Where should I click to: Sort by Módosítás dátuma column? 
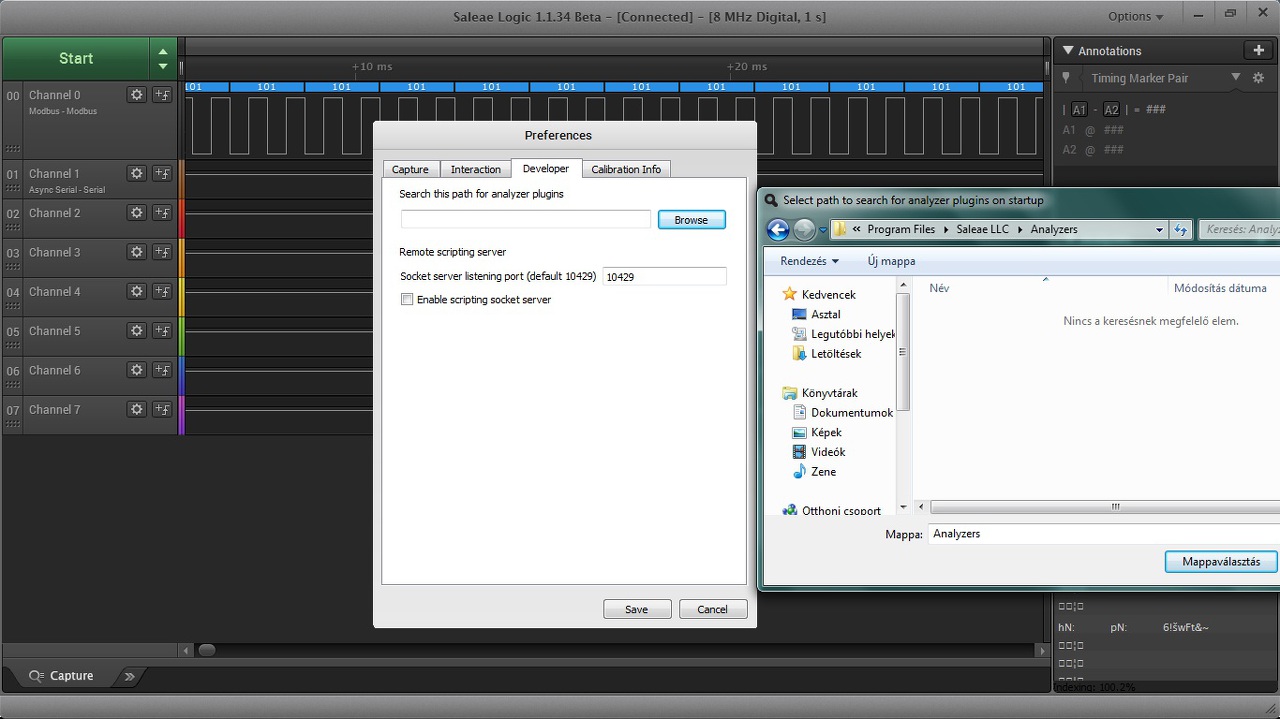coord(1220,288)
